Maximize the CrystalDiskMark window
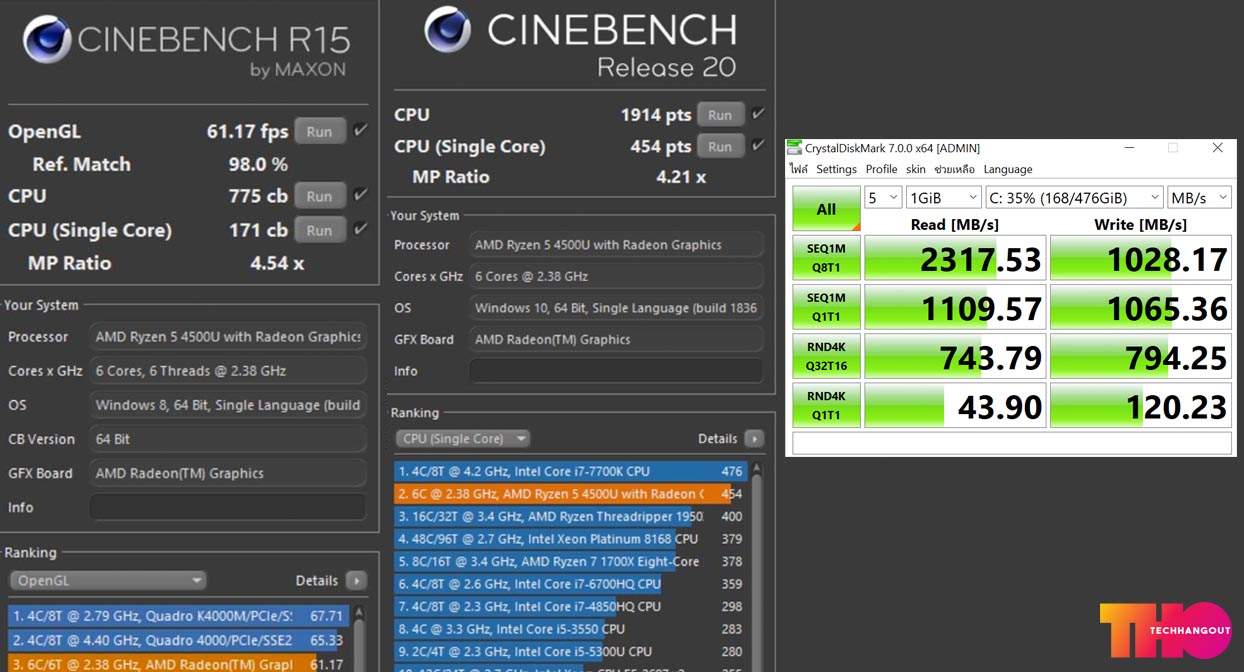Viewport: 1244px width, 672px height. (x=1173, y=148)
